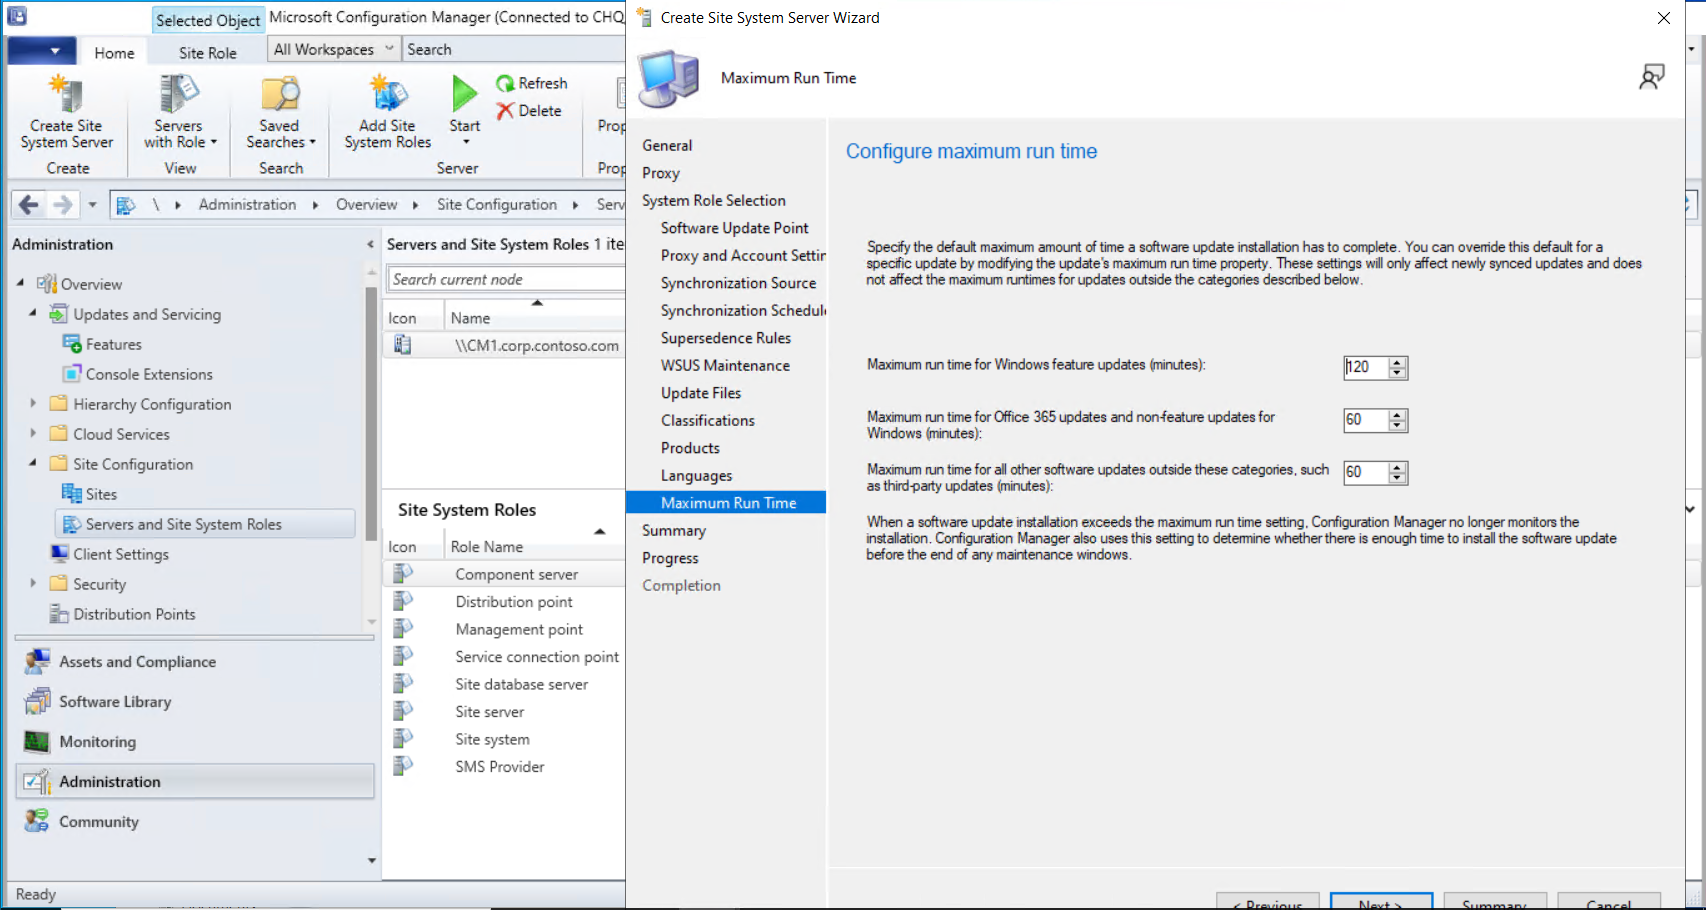Select Servers and Site System Roles node
The height and width of the screenshot is (910, 1706).
click(x=206, y=524)
